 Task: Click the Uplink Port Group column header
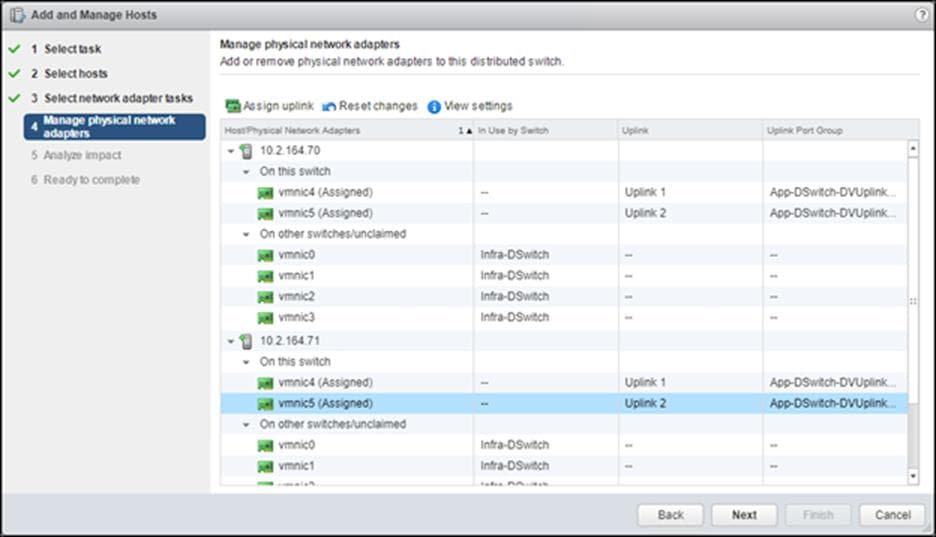pyautogui.click(x=841, y=130)
